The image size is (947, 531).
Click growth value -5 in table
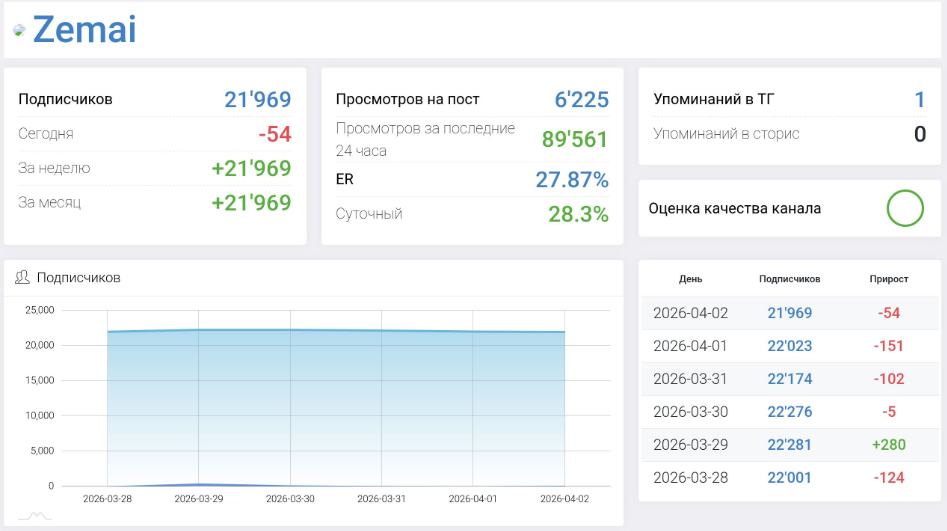[889, 412]
